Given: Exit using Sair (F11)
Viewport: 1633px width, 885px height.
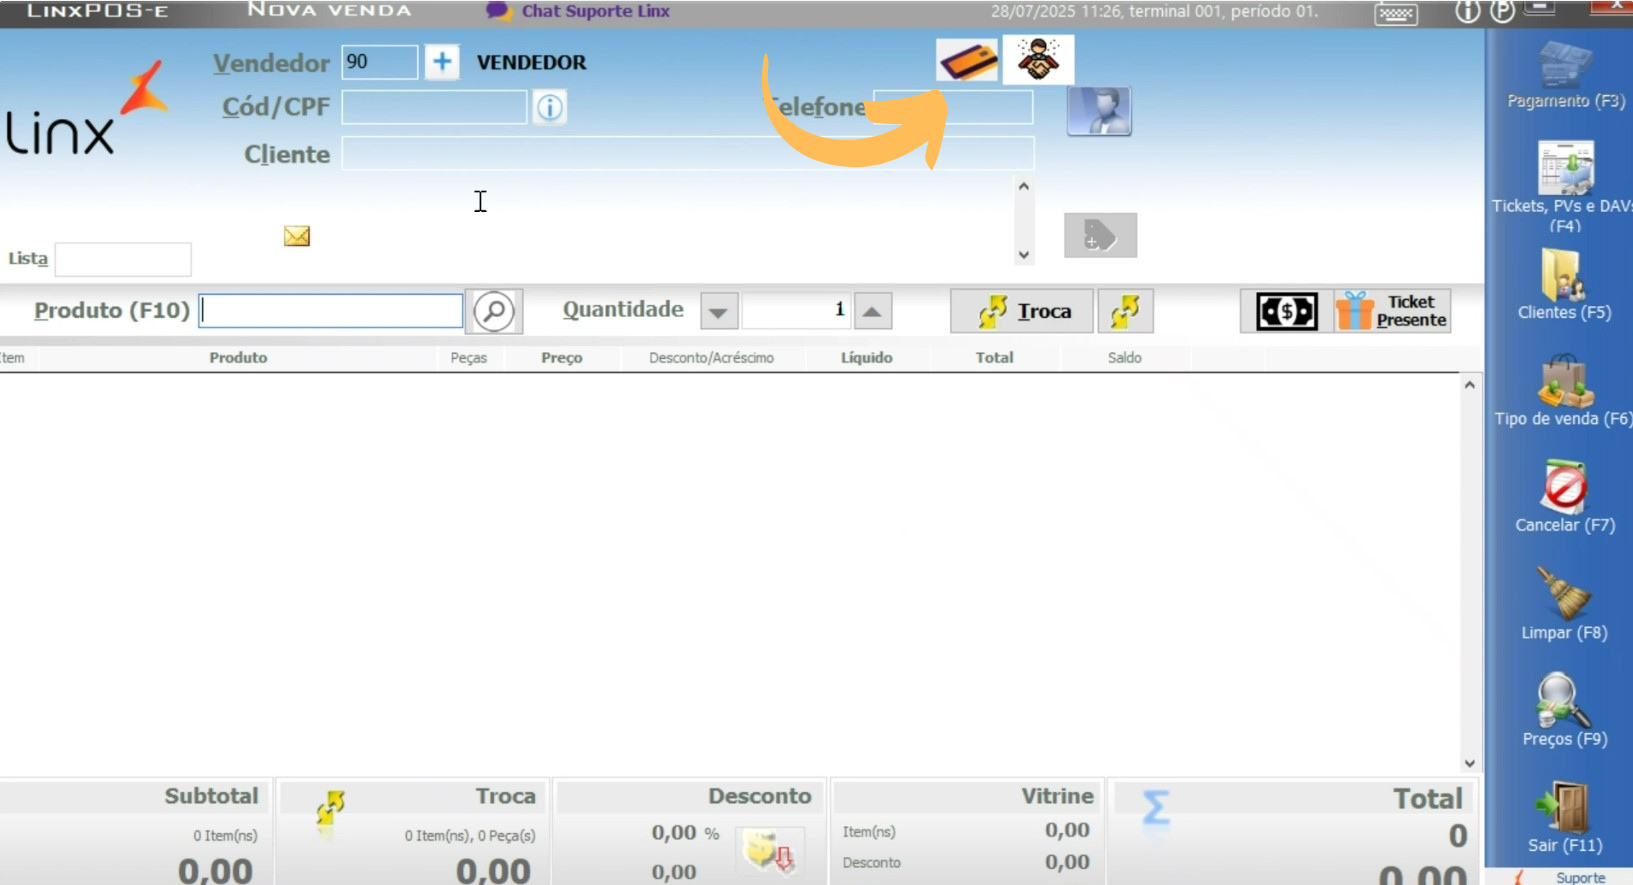Looking at the screenshot, I should point(1564,818).
